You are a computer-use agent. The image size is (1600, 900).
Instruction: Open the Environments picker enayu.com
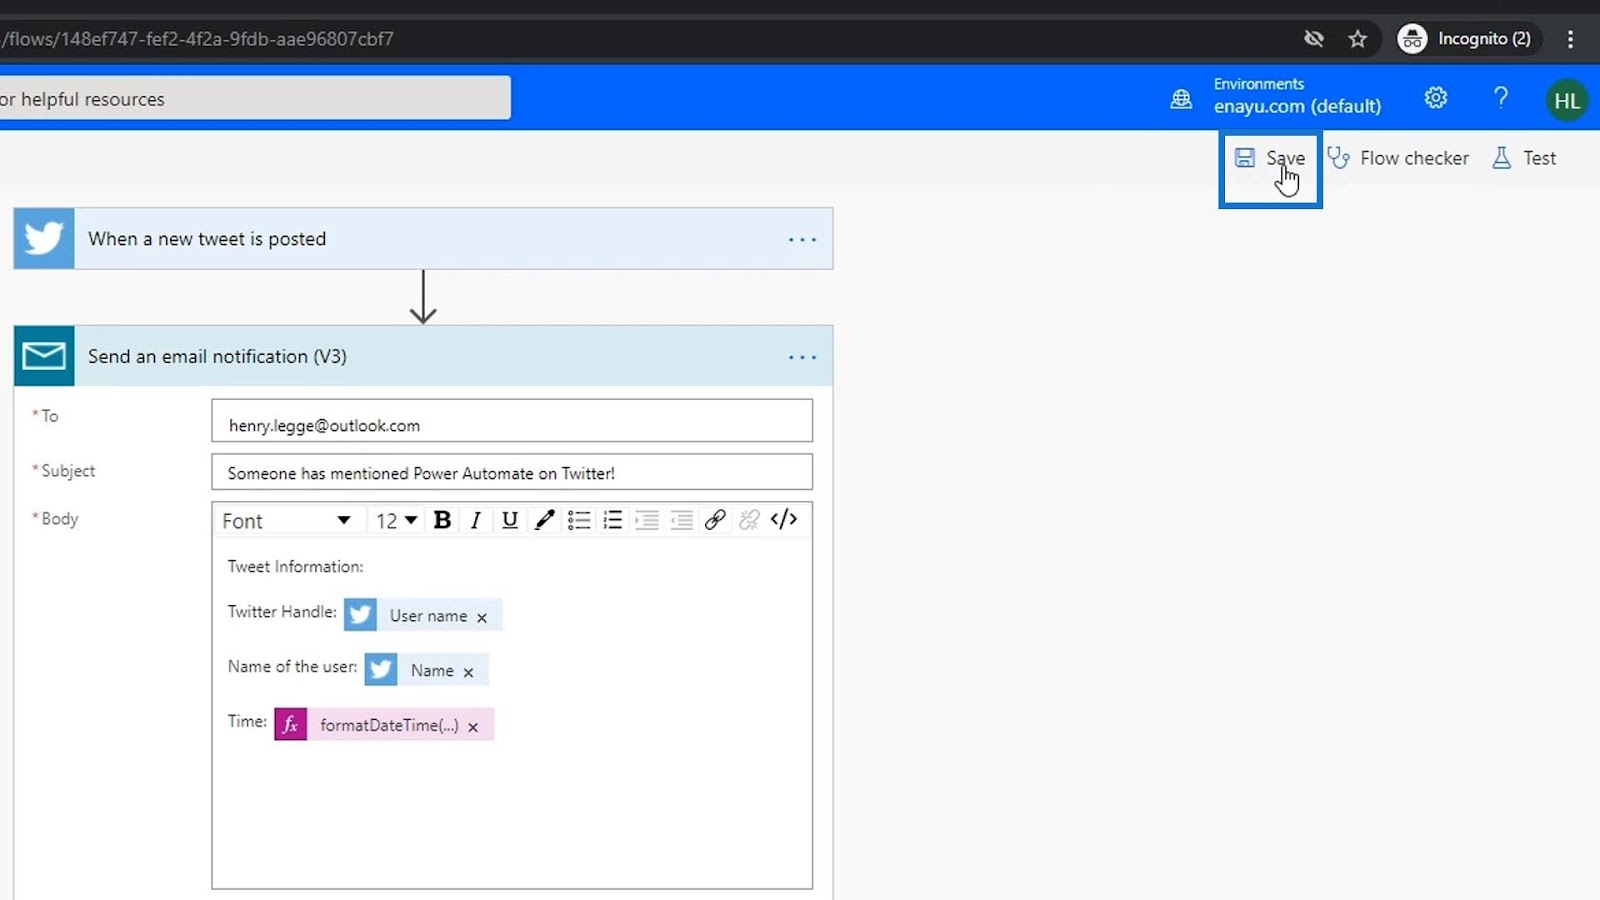coord(1297,96)
